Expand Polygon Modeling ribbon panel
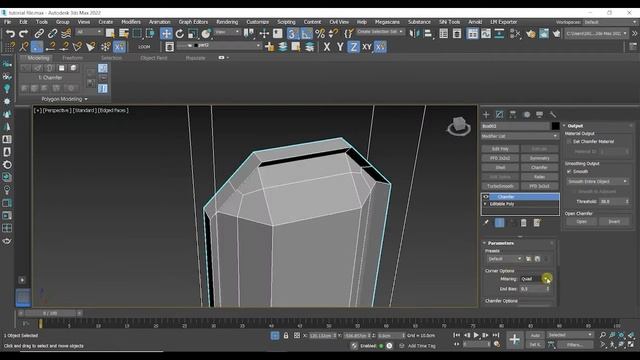The height and width of the screenshot is (360, 640). [64, 99]
